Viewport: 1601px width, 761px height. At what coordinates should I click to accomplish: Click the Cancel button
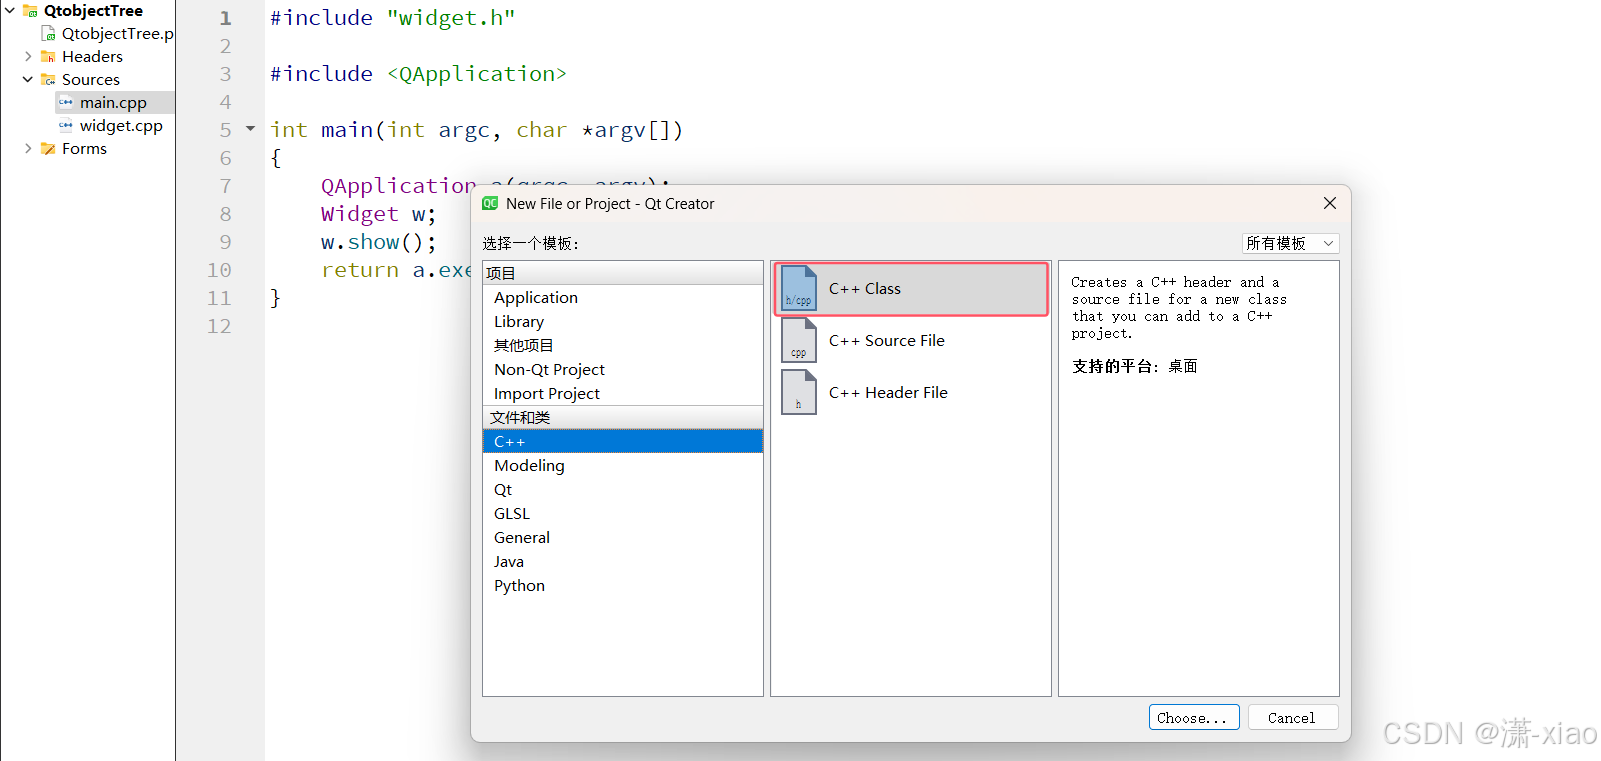pos(1292,717)
